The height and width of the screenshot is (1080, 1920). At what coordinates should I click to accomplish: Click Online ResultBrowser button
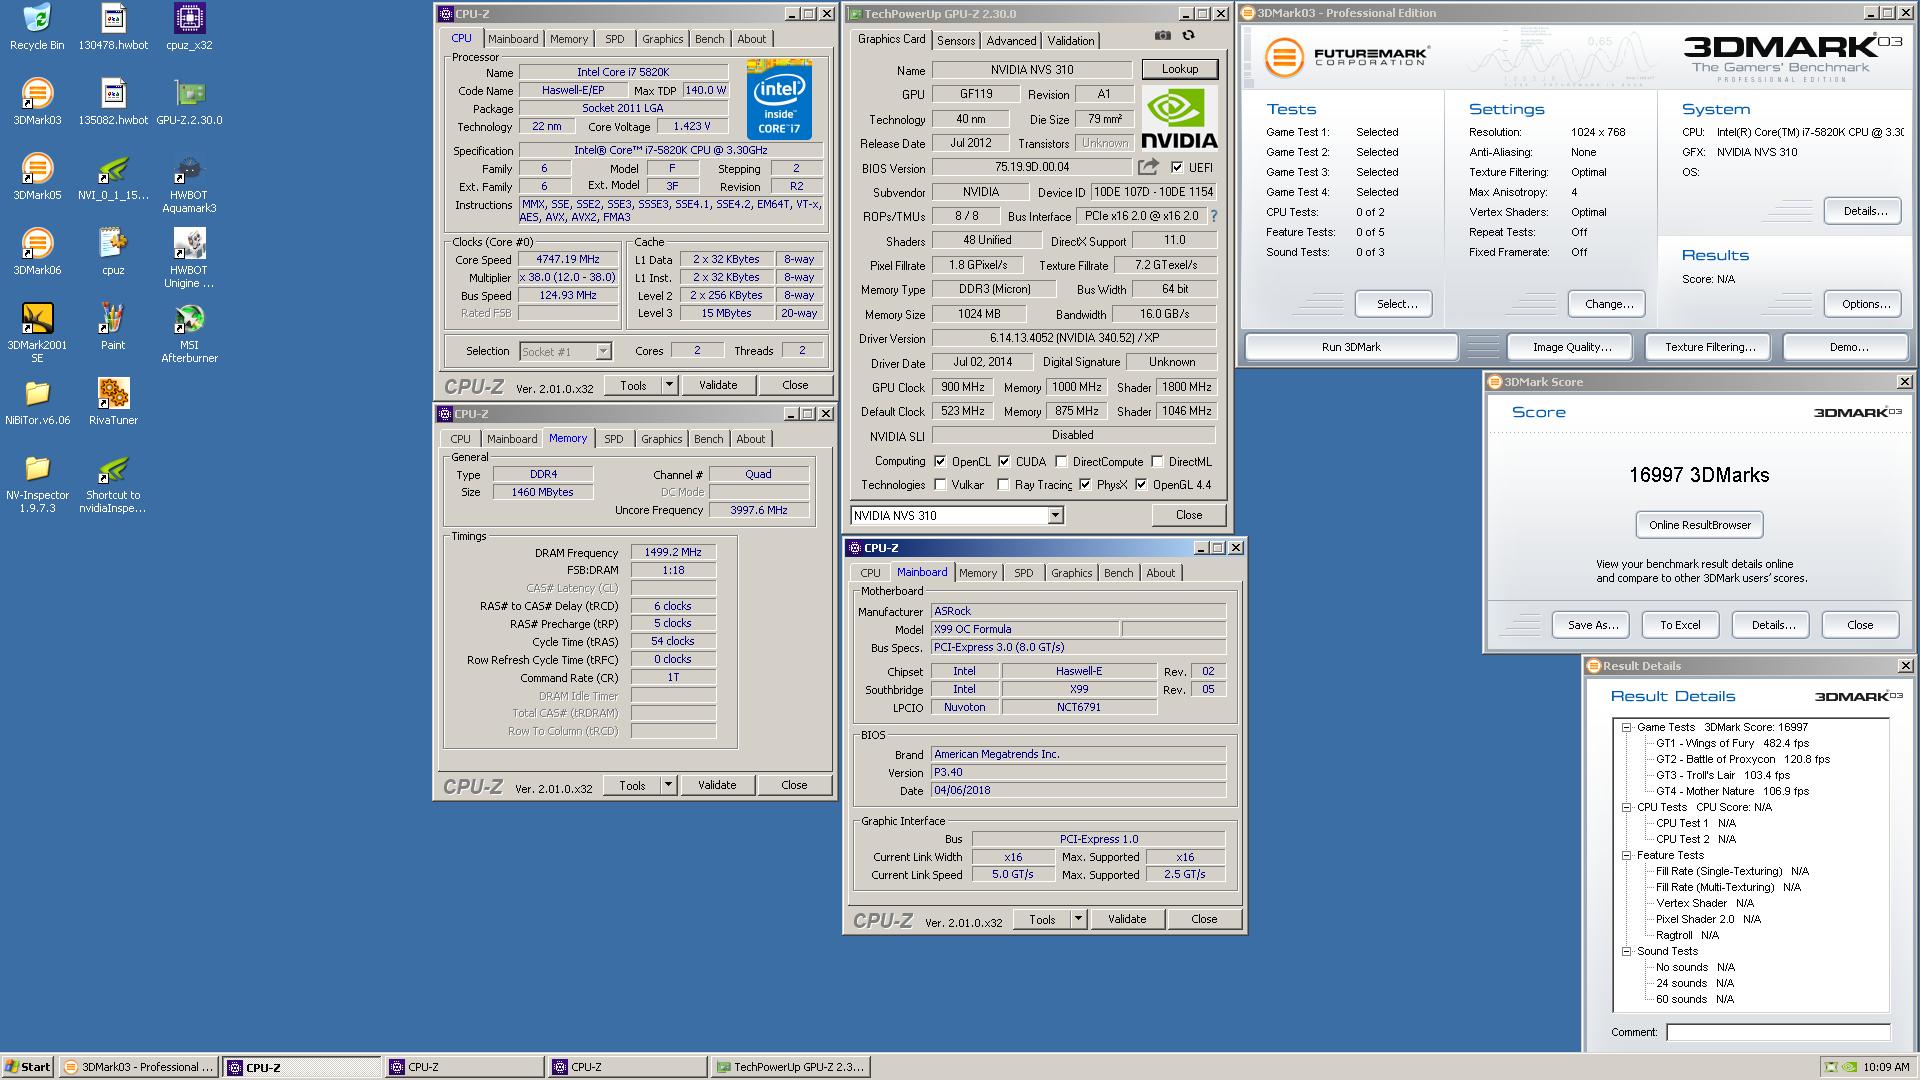point(1700,525)
